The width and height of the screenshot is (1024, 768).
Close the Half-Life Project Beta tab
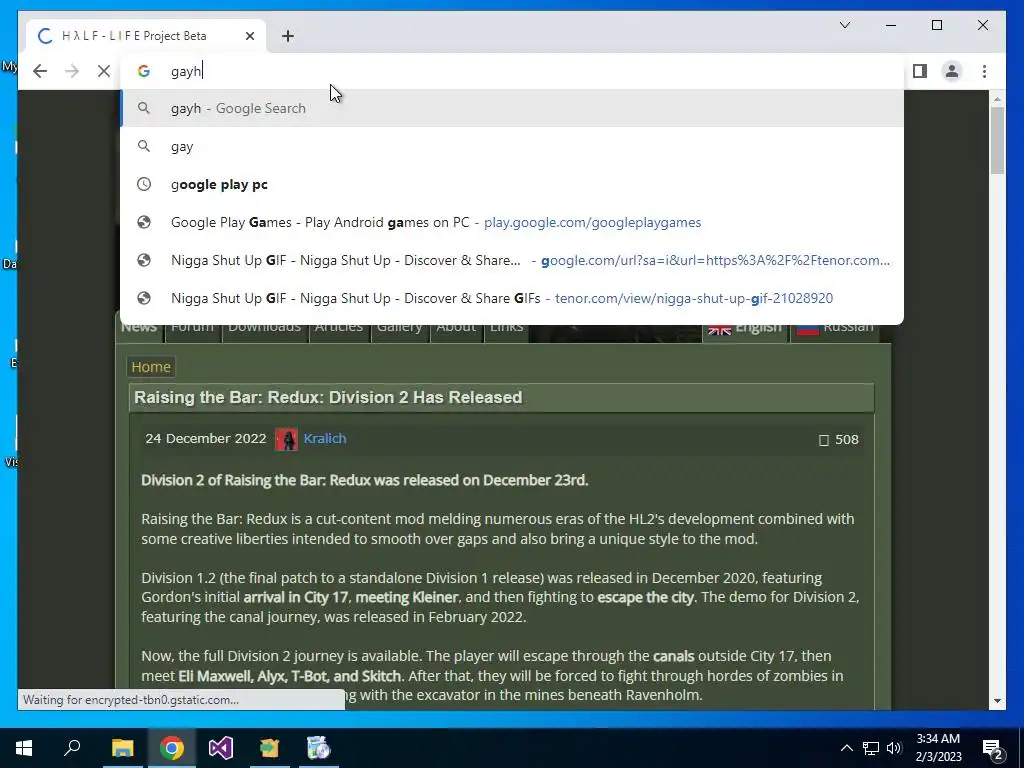pos(249,36)
